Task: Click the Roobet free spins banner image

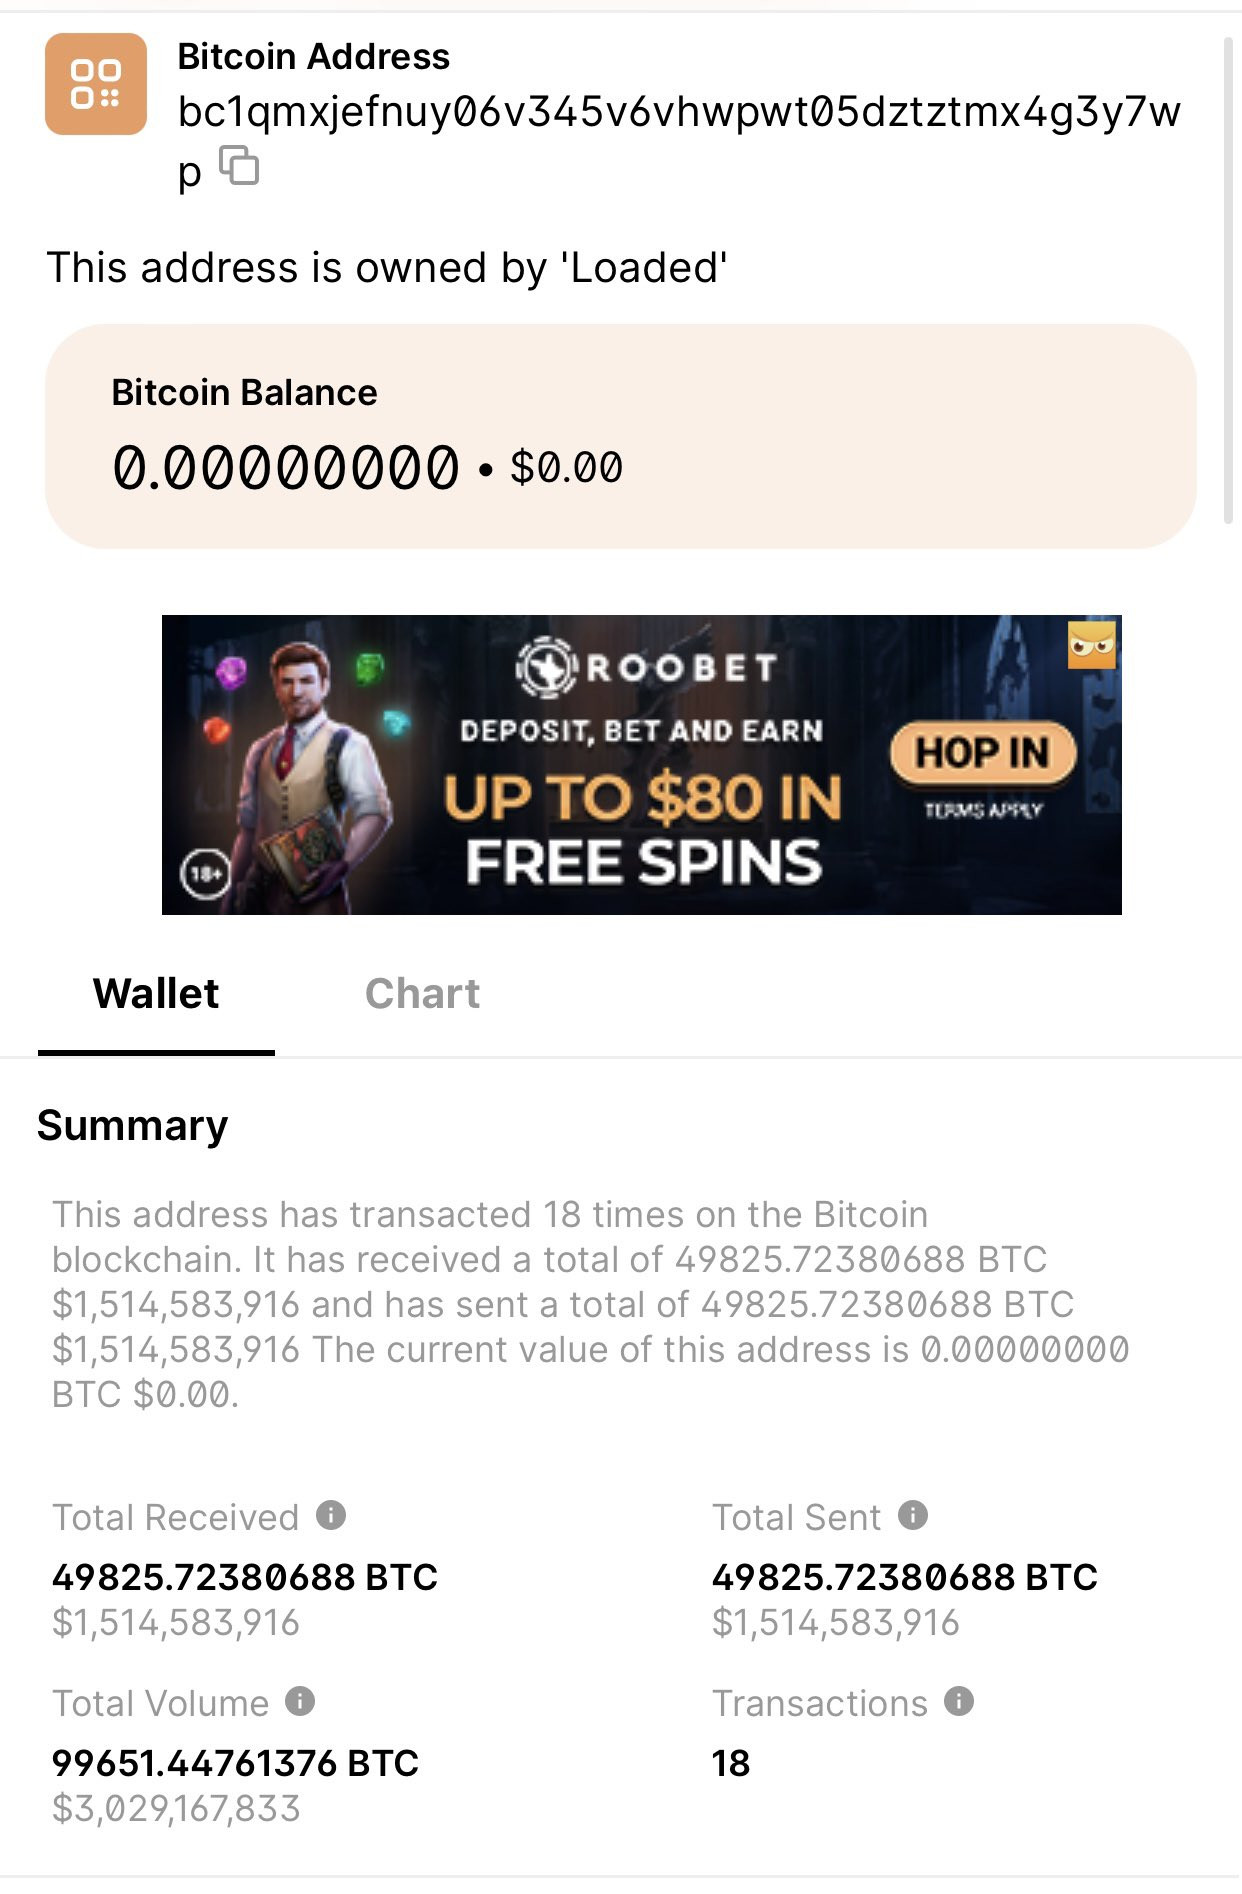Action: pyautogui.click(x=642, y=765)
